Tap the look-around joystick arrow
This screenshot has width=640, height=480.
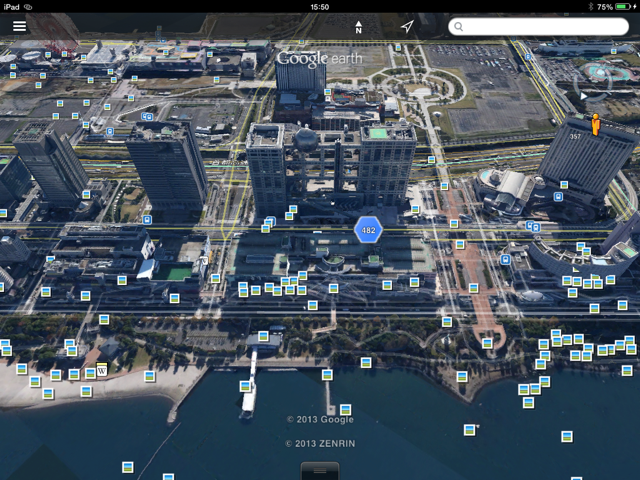click(584, 96)
